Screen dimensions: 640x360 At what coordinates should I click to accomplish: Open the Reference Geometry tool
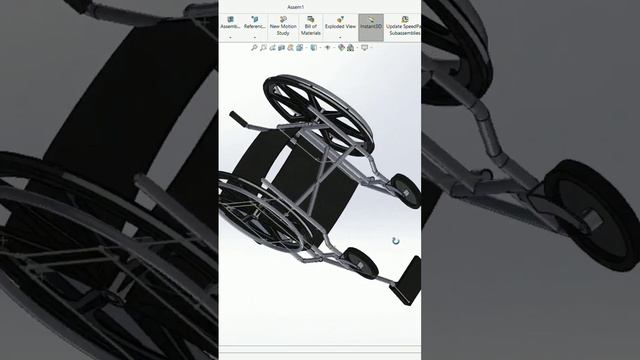255,23
